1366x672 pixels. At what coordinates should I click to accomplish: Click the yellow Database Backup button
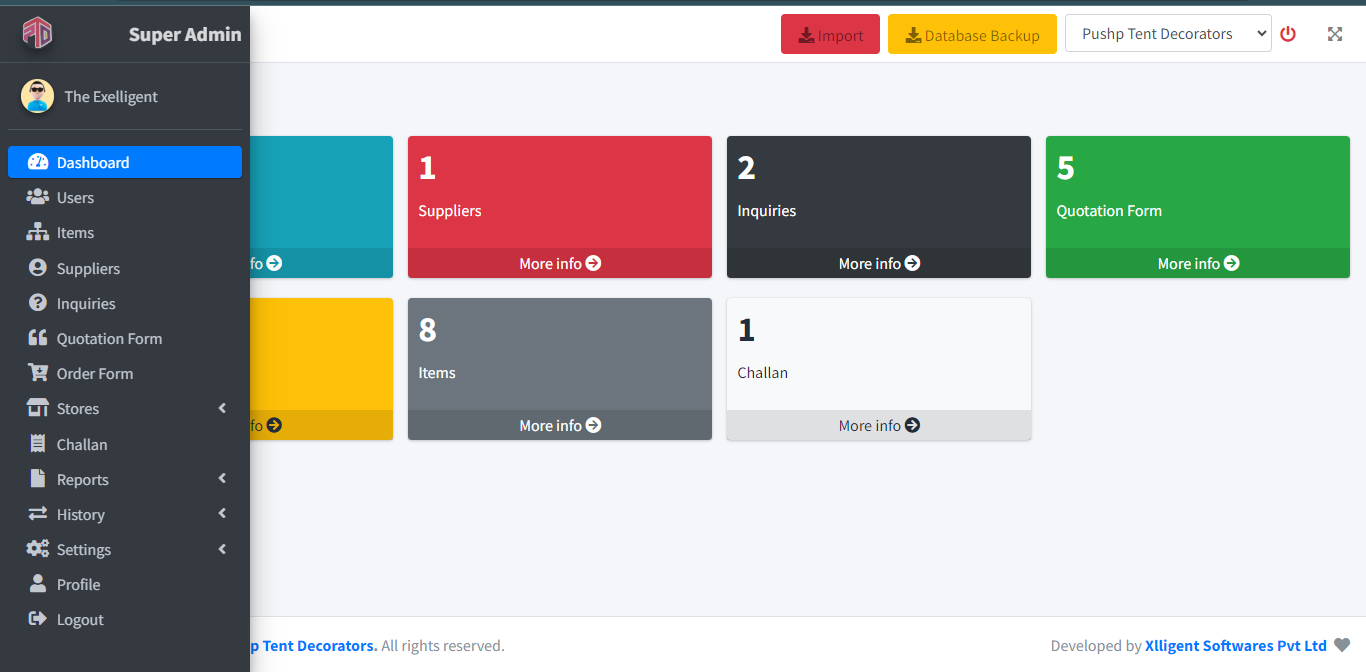pyautogui.click(x=971, y=35)
